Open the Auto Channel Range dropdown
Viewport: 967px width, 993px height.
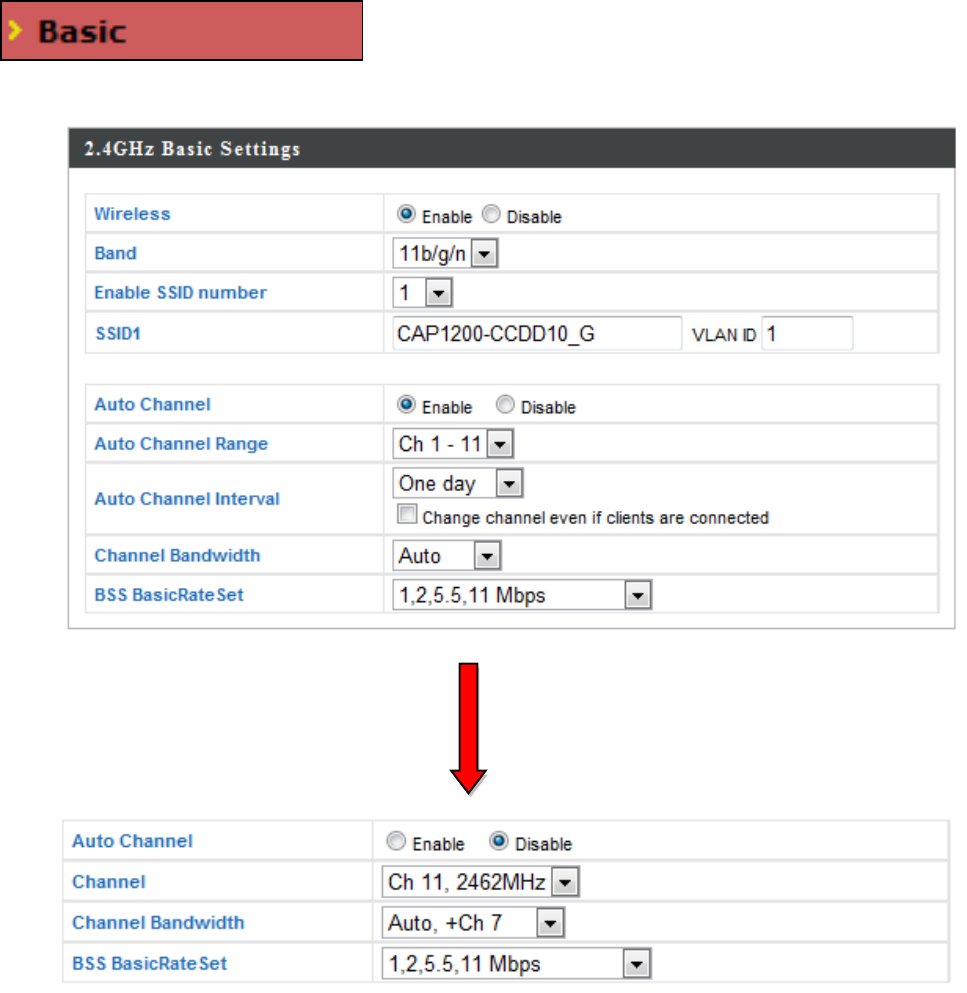453,443
